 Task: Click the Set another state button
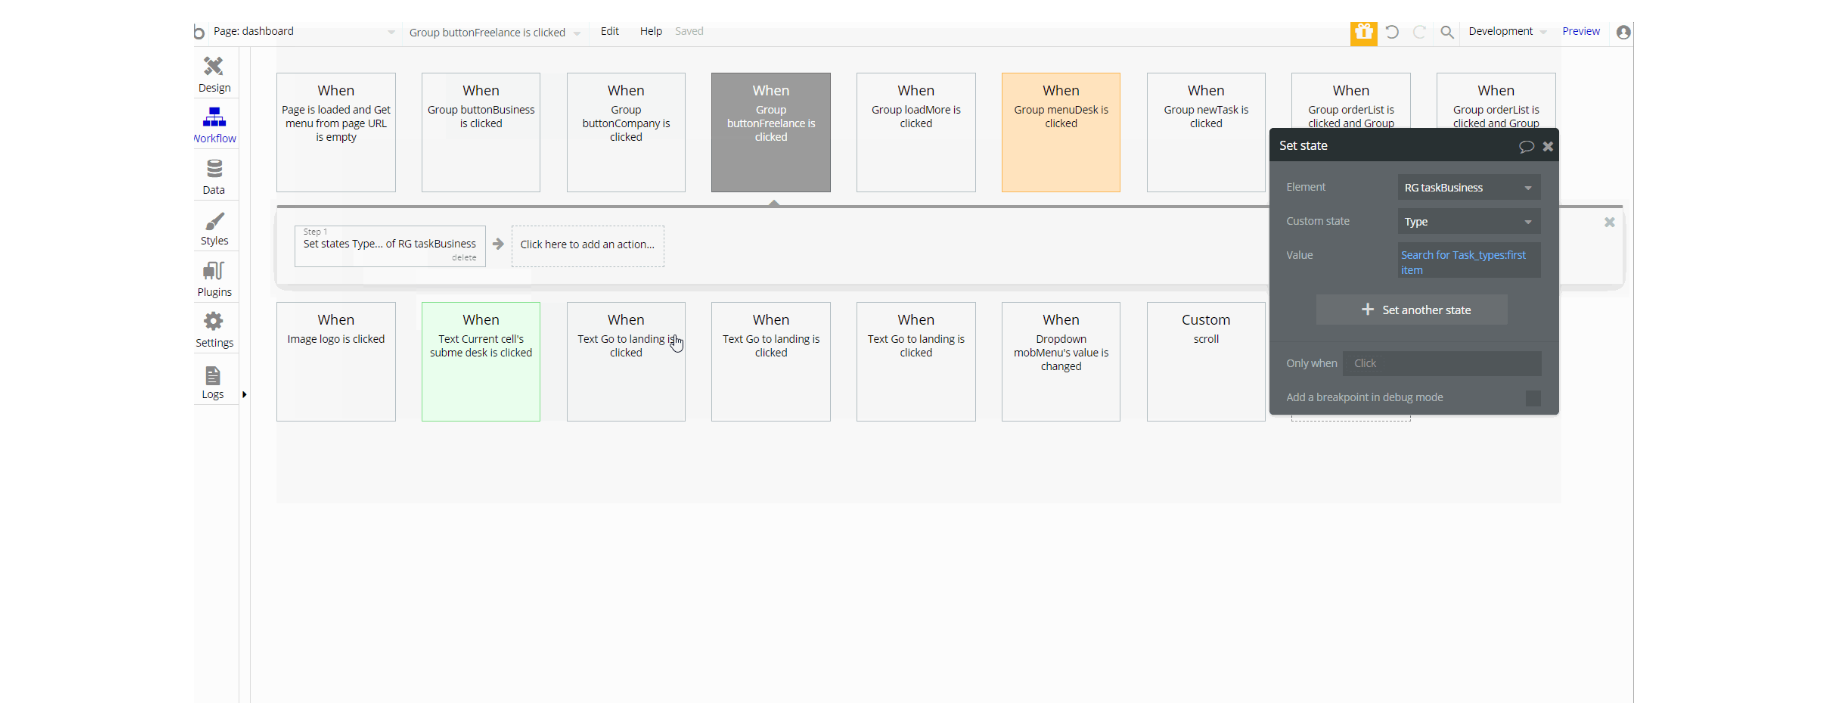point(1412,310)
